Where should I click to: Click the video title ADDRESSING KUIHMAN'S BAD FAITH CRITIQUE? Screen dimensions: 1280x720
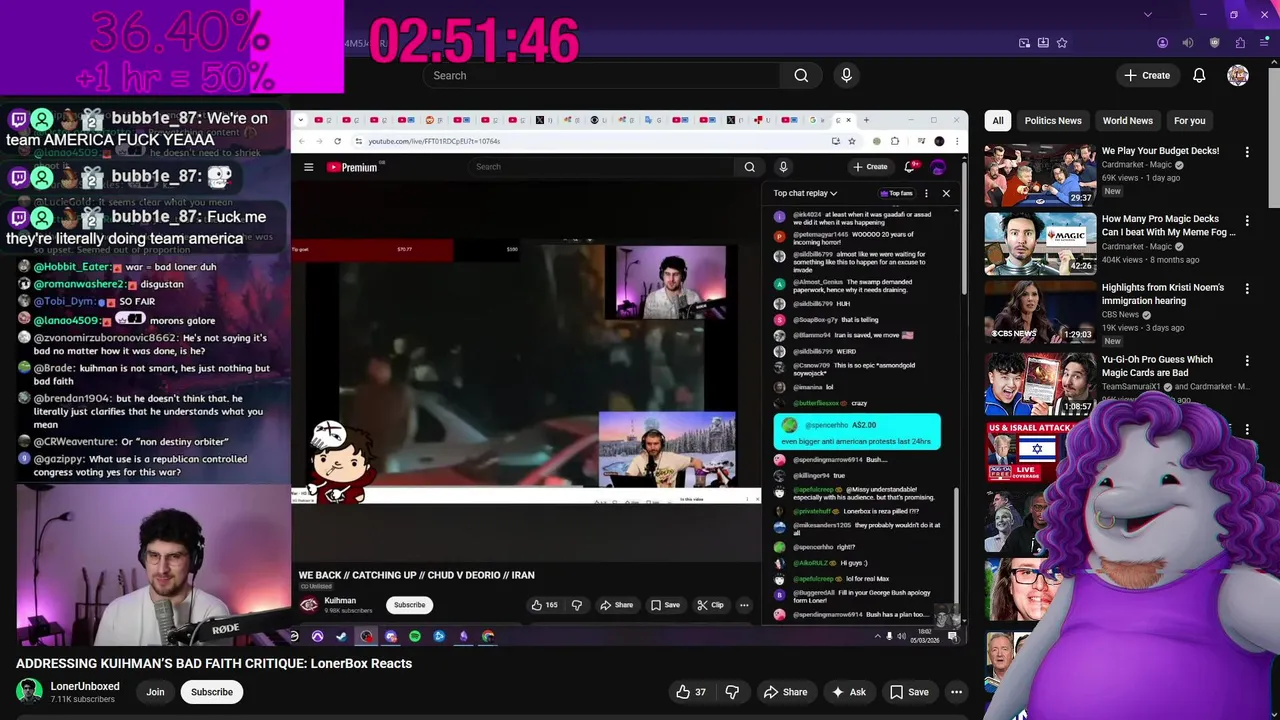click(x=214, y=663)
